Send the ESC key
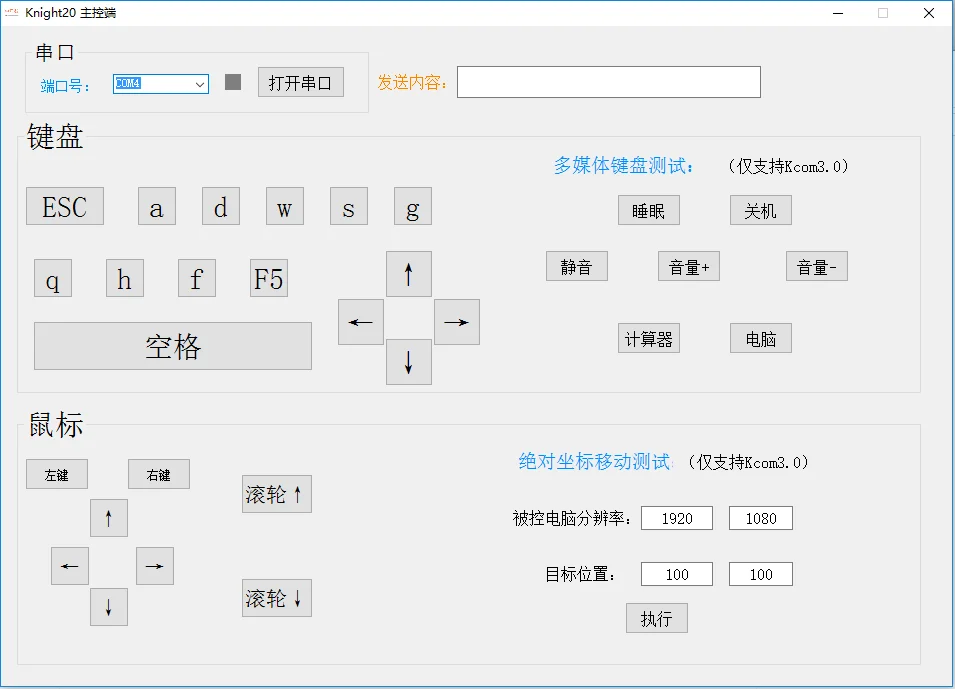Image resolution: width=955 pixels, height=689 pixels. pos(65,207)
